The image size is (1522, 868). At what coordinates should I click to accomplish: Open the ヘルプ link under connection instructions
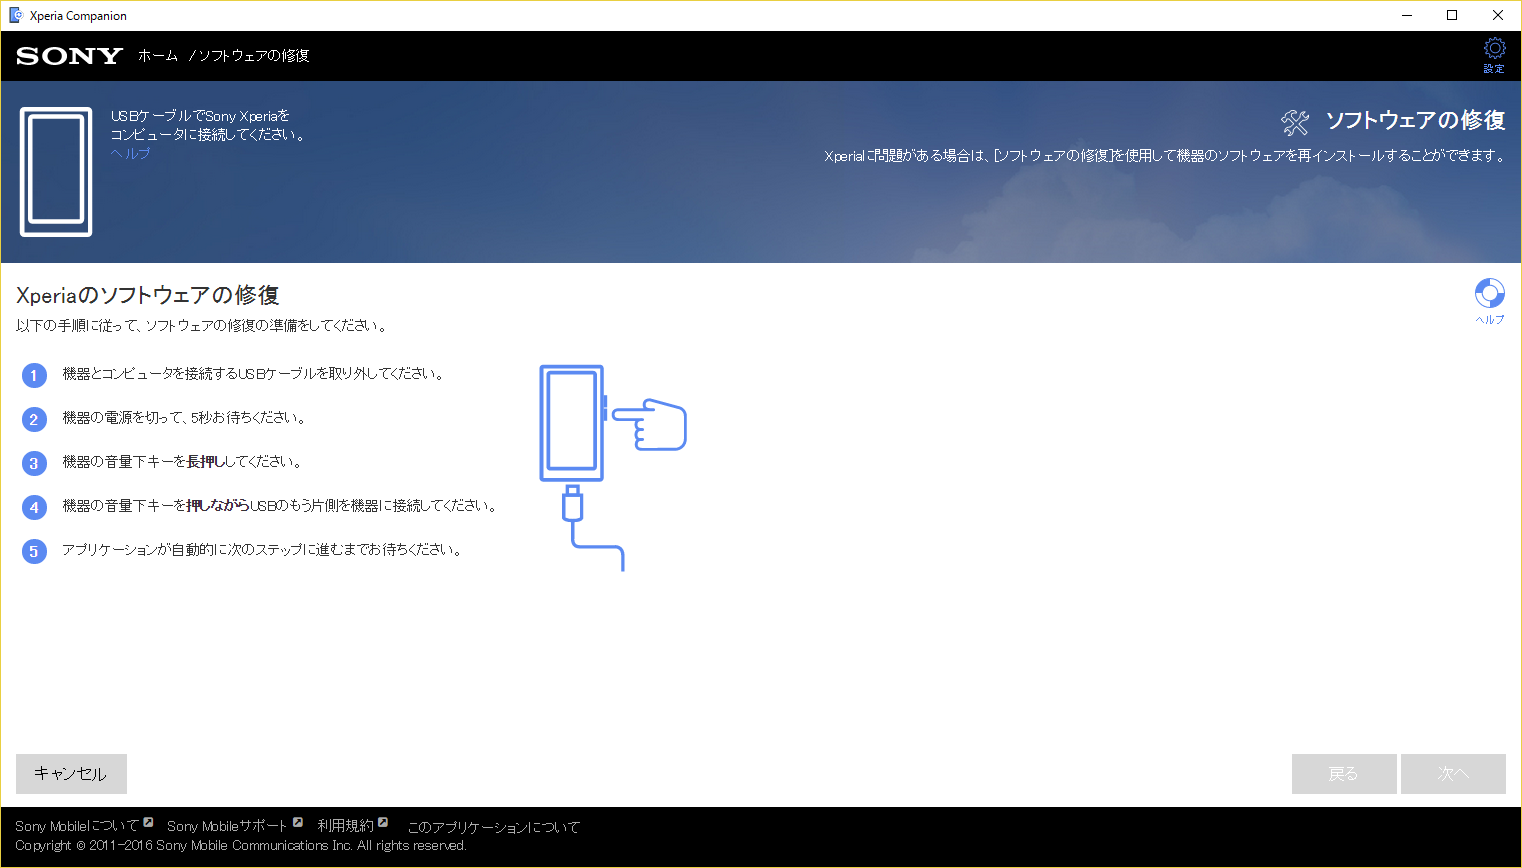click(130, 153)
